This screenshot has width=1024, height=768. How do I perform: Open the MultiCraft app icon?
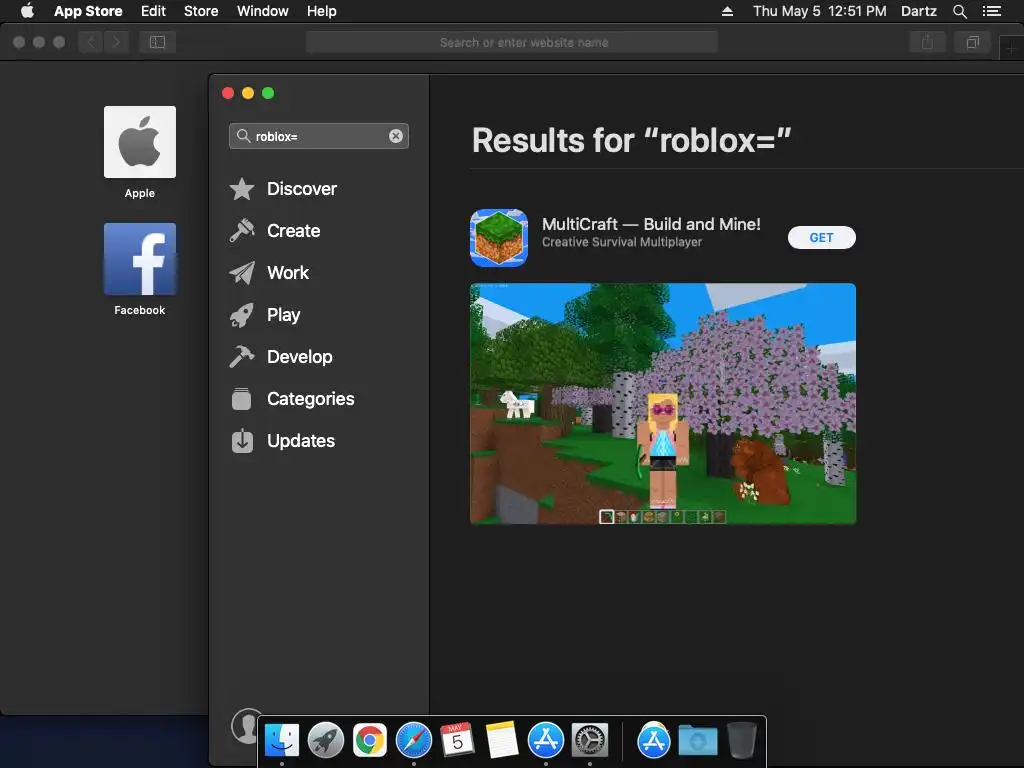point(499,238)
